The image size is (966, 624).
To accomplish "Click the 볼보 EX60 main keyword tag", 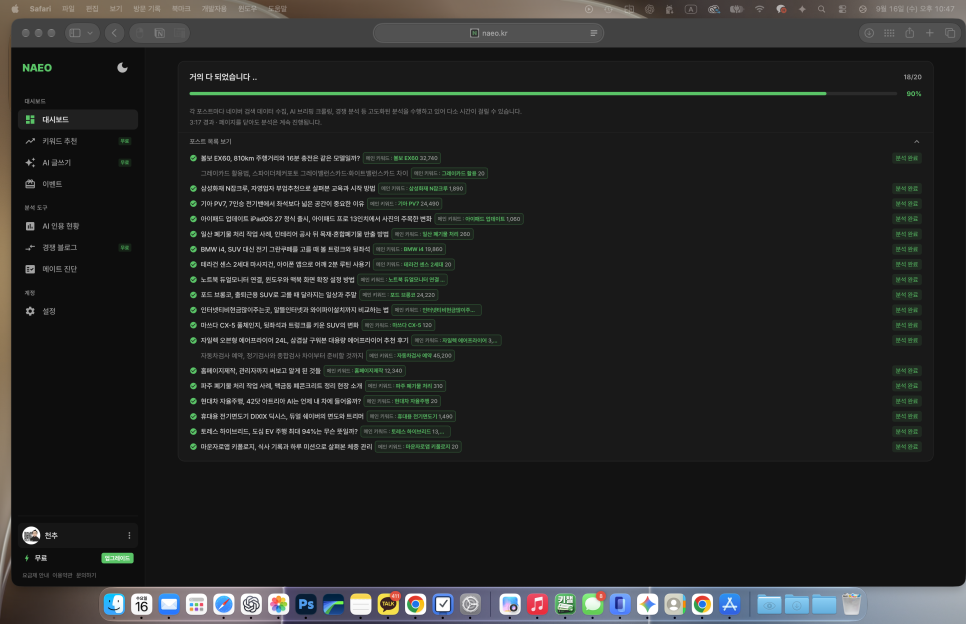I will [402, 158].
